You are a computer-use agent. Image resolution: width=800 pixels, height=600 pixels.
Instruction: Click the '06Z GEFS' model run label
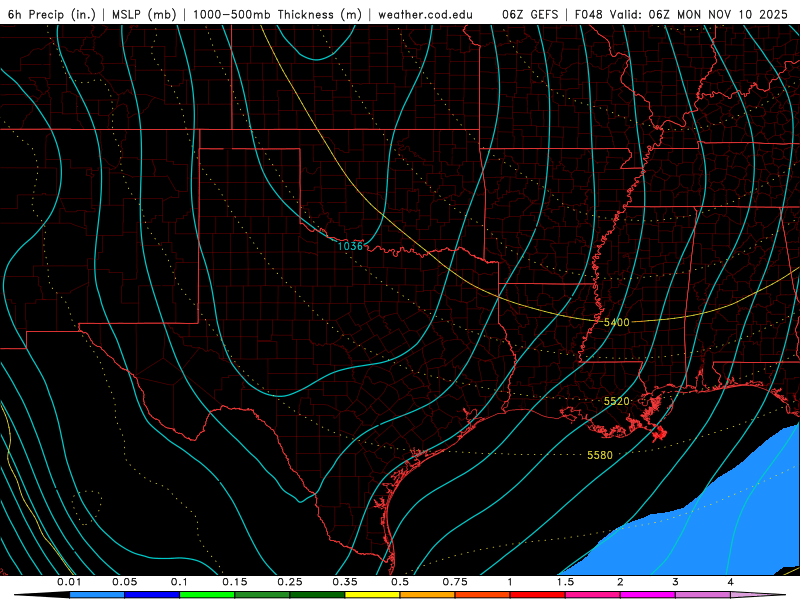point(530,14)
